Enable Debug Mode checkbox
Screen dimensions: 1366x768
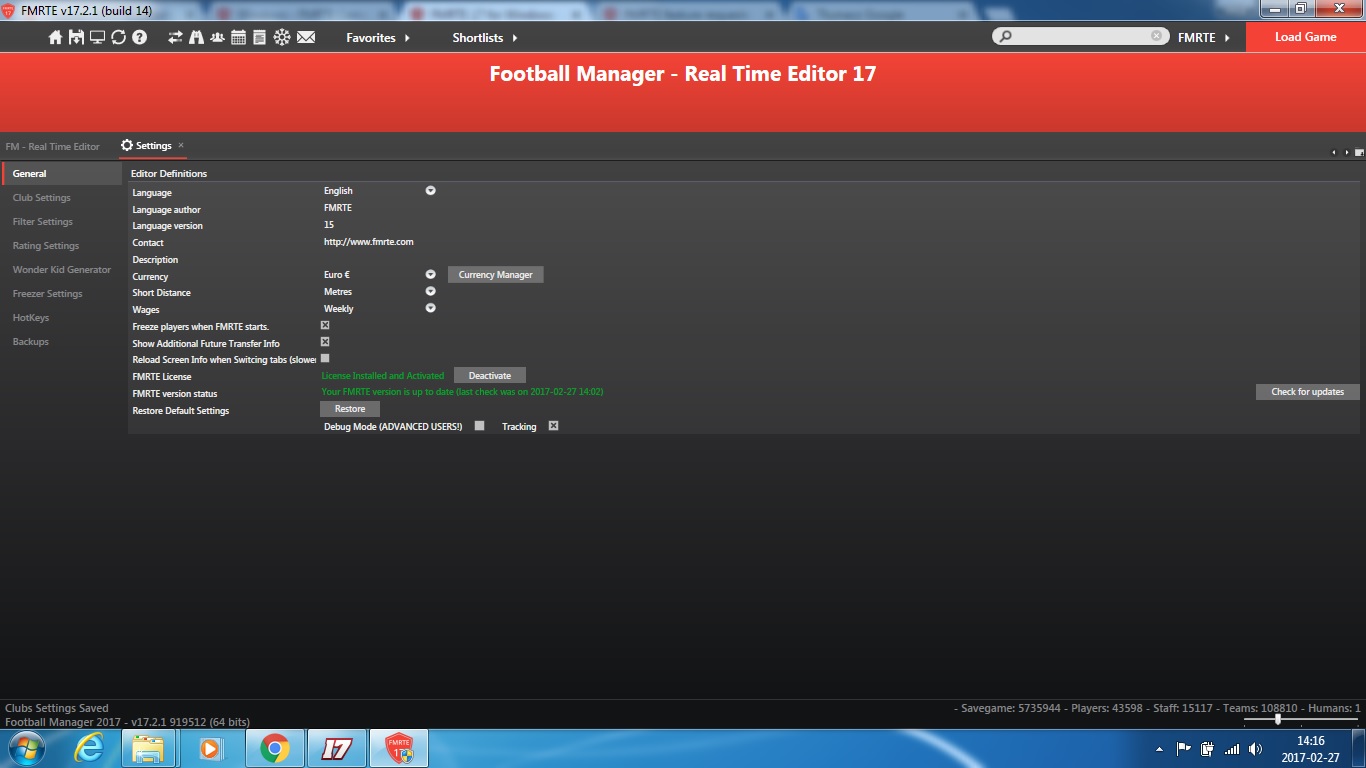480,426
